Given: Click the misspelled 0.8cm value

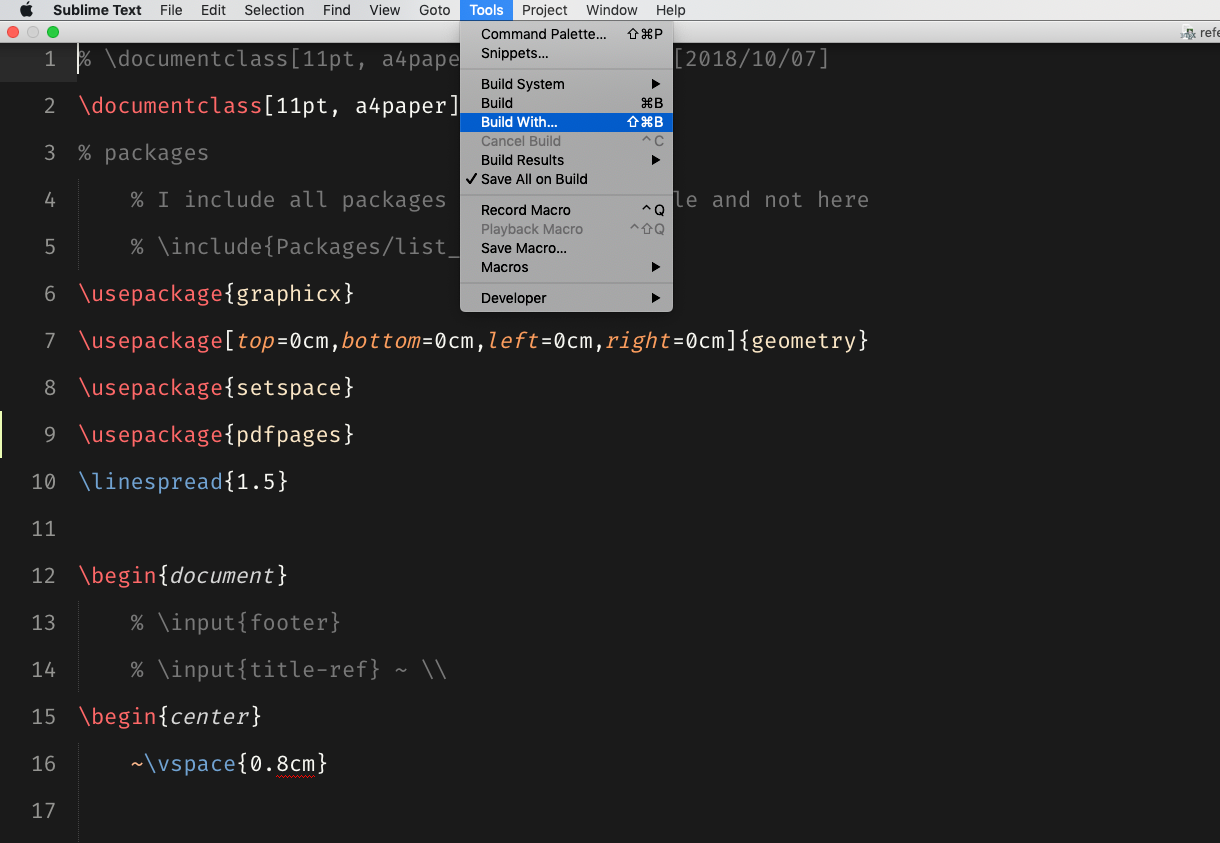Looking at the screenshot, I should 282,764.
